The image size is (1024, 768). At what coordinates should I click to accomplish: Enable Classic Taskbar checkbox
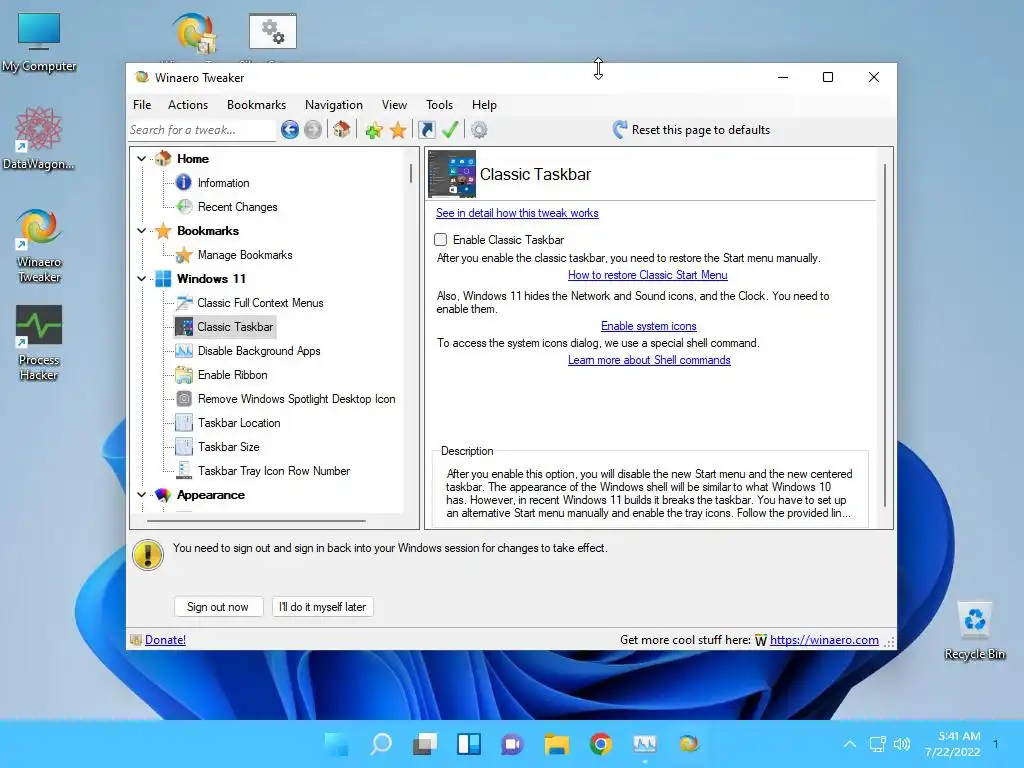[441, 240]
